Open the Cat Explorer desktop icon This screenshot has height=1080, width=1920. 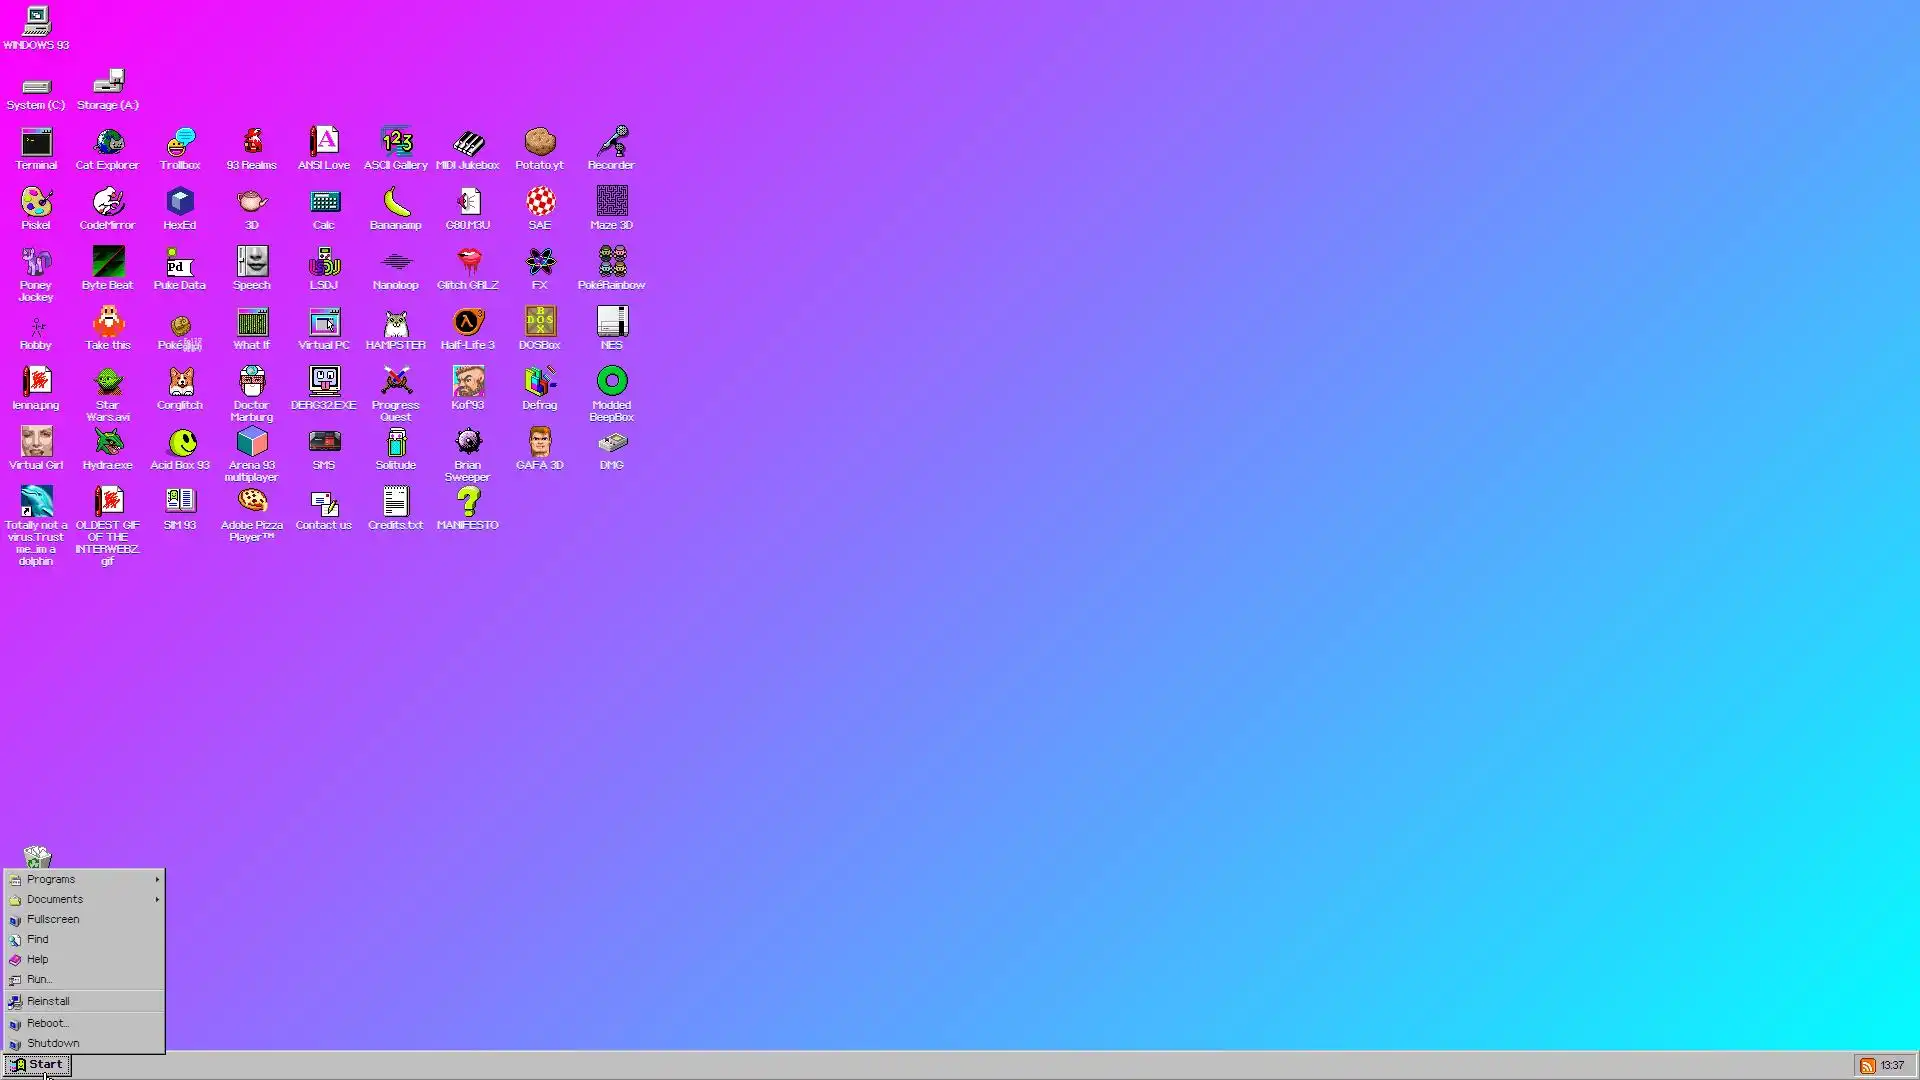108,144
